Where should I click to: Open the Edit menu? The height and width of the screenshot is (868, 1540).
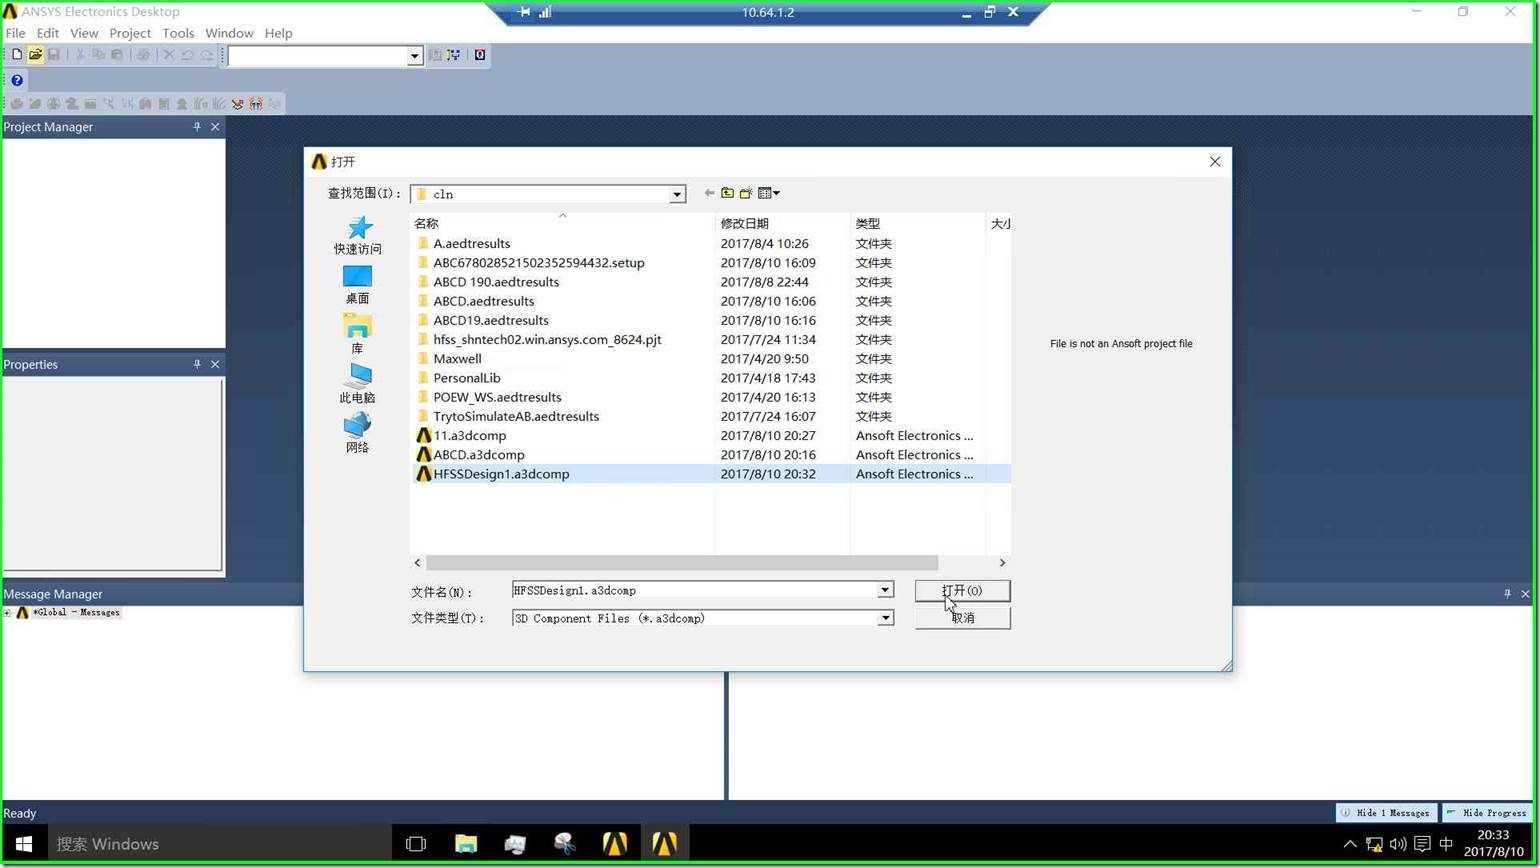coord(48,33)
